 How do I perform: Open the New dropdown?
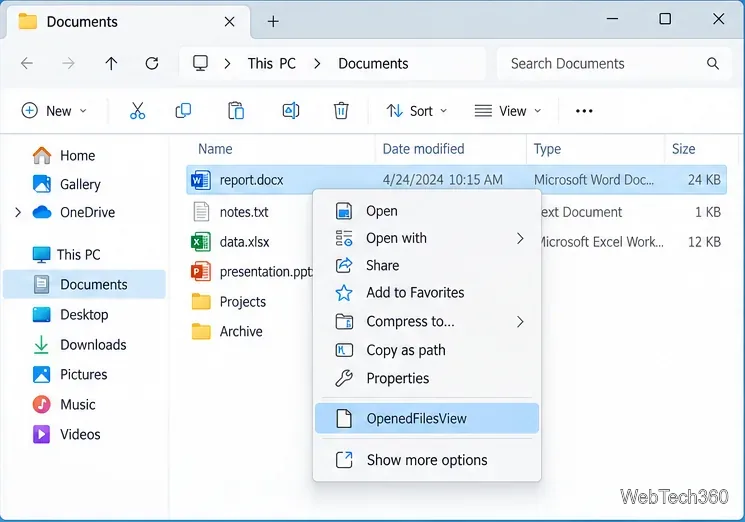(x=54, y=111)
